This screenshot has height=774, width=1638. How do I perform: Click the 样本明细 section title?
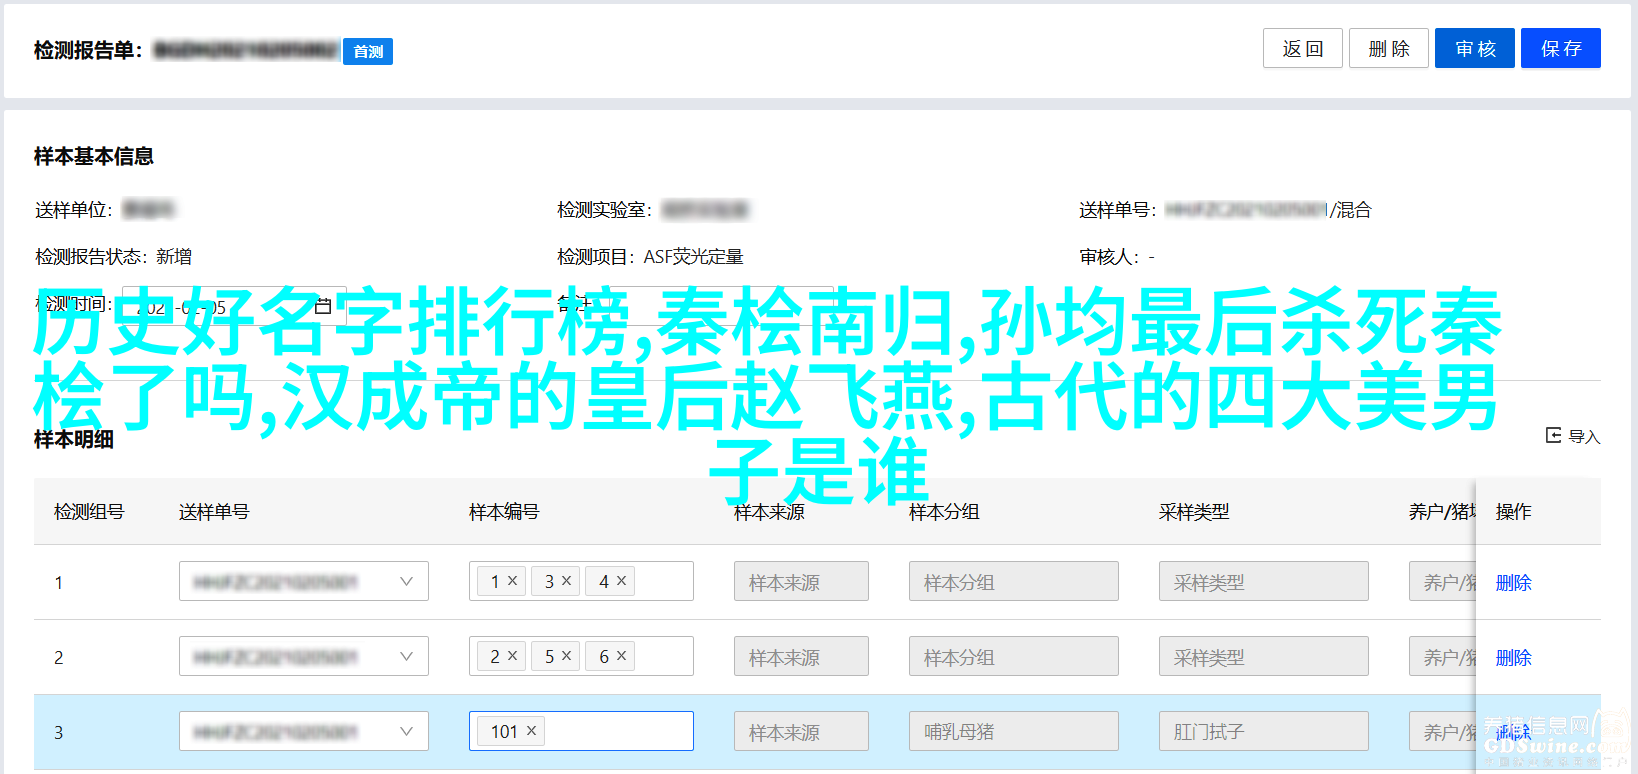(74, 439)
